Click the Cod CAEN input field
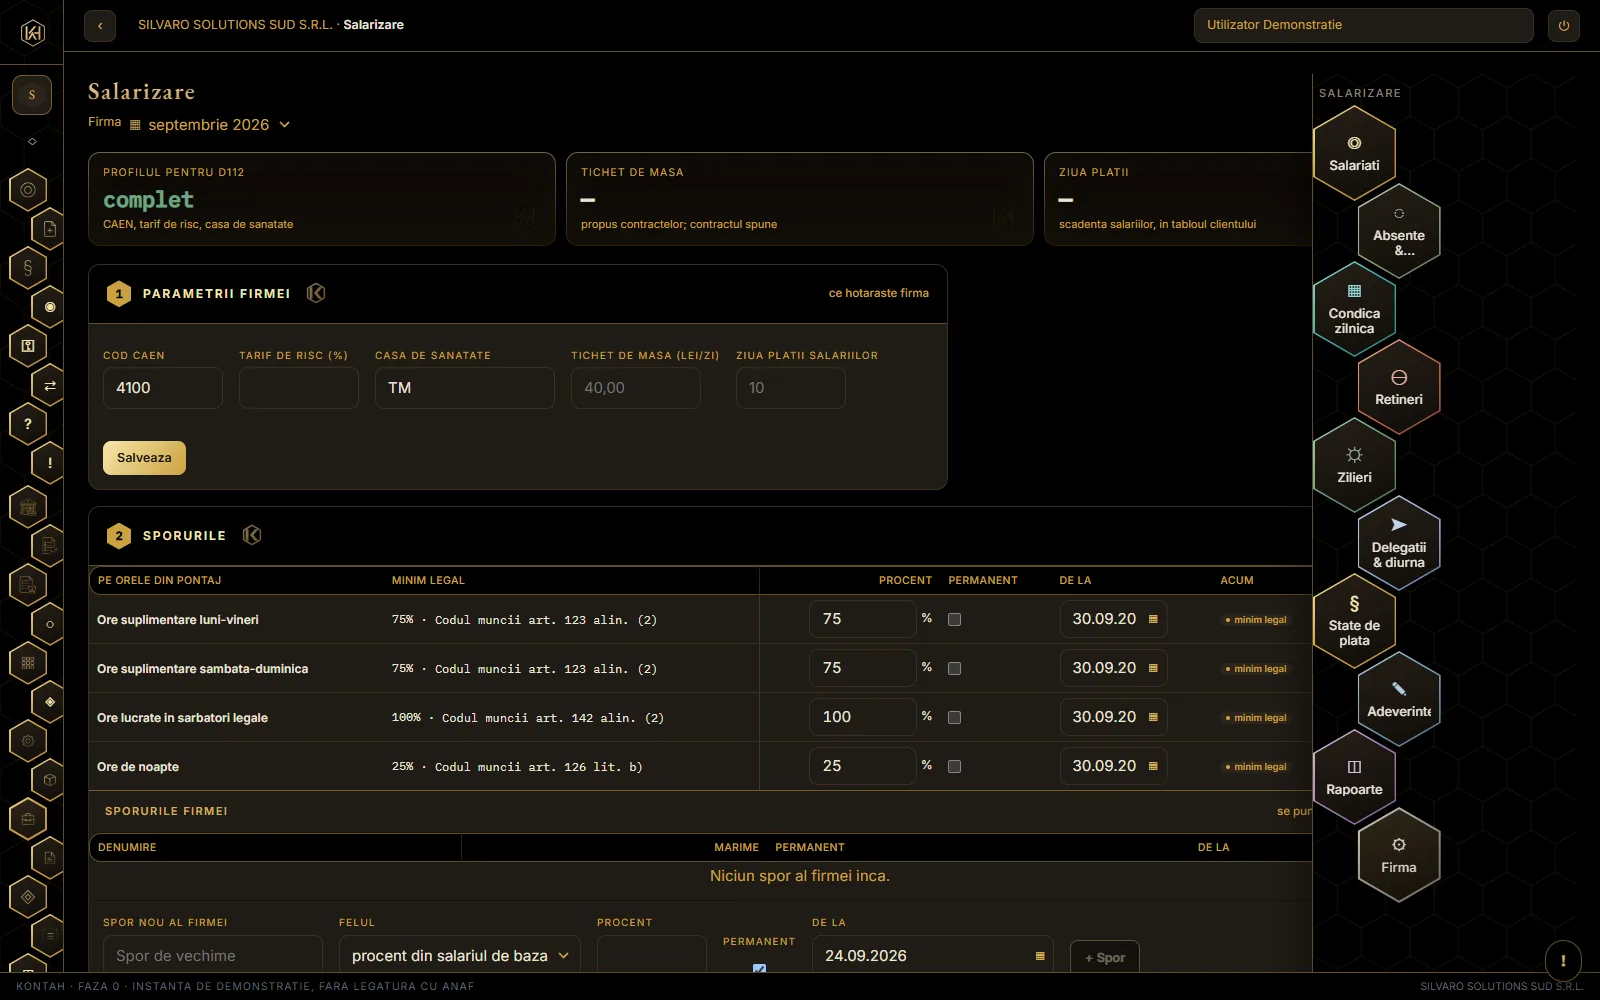 (x=163, y=388)
